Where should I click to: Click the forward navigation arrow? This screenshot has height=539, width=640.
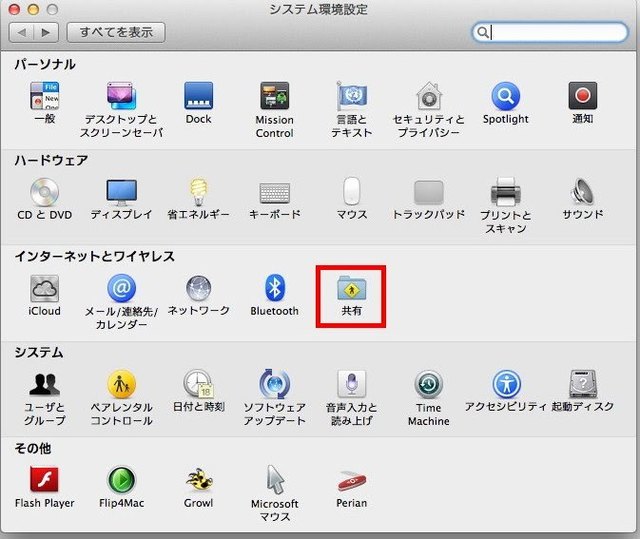tap(46, 32)
